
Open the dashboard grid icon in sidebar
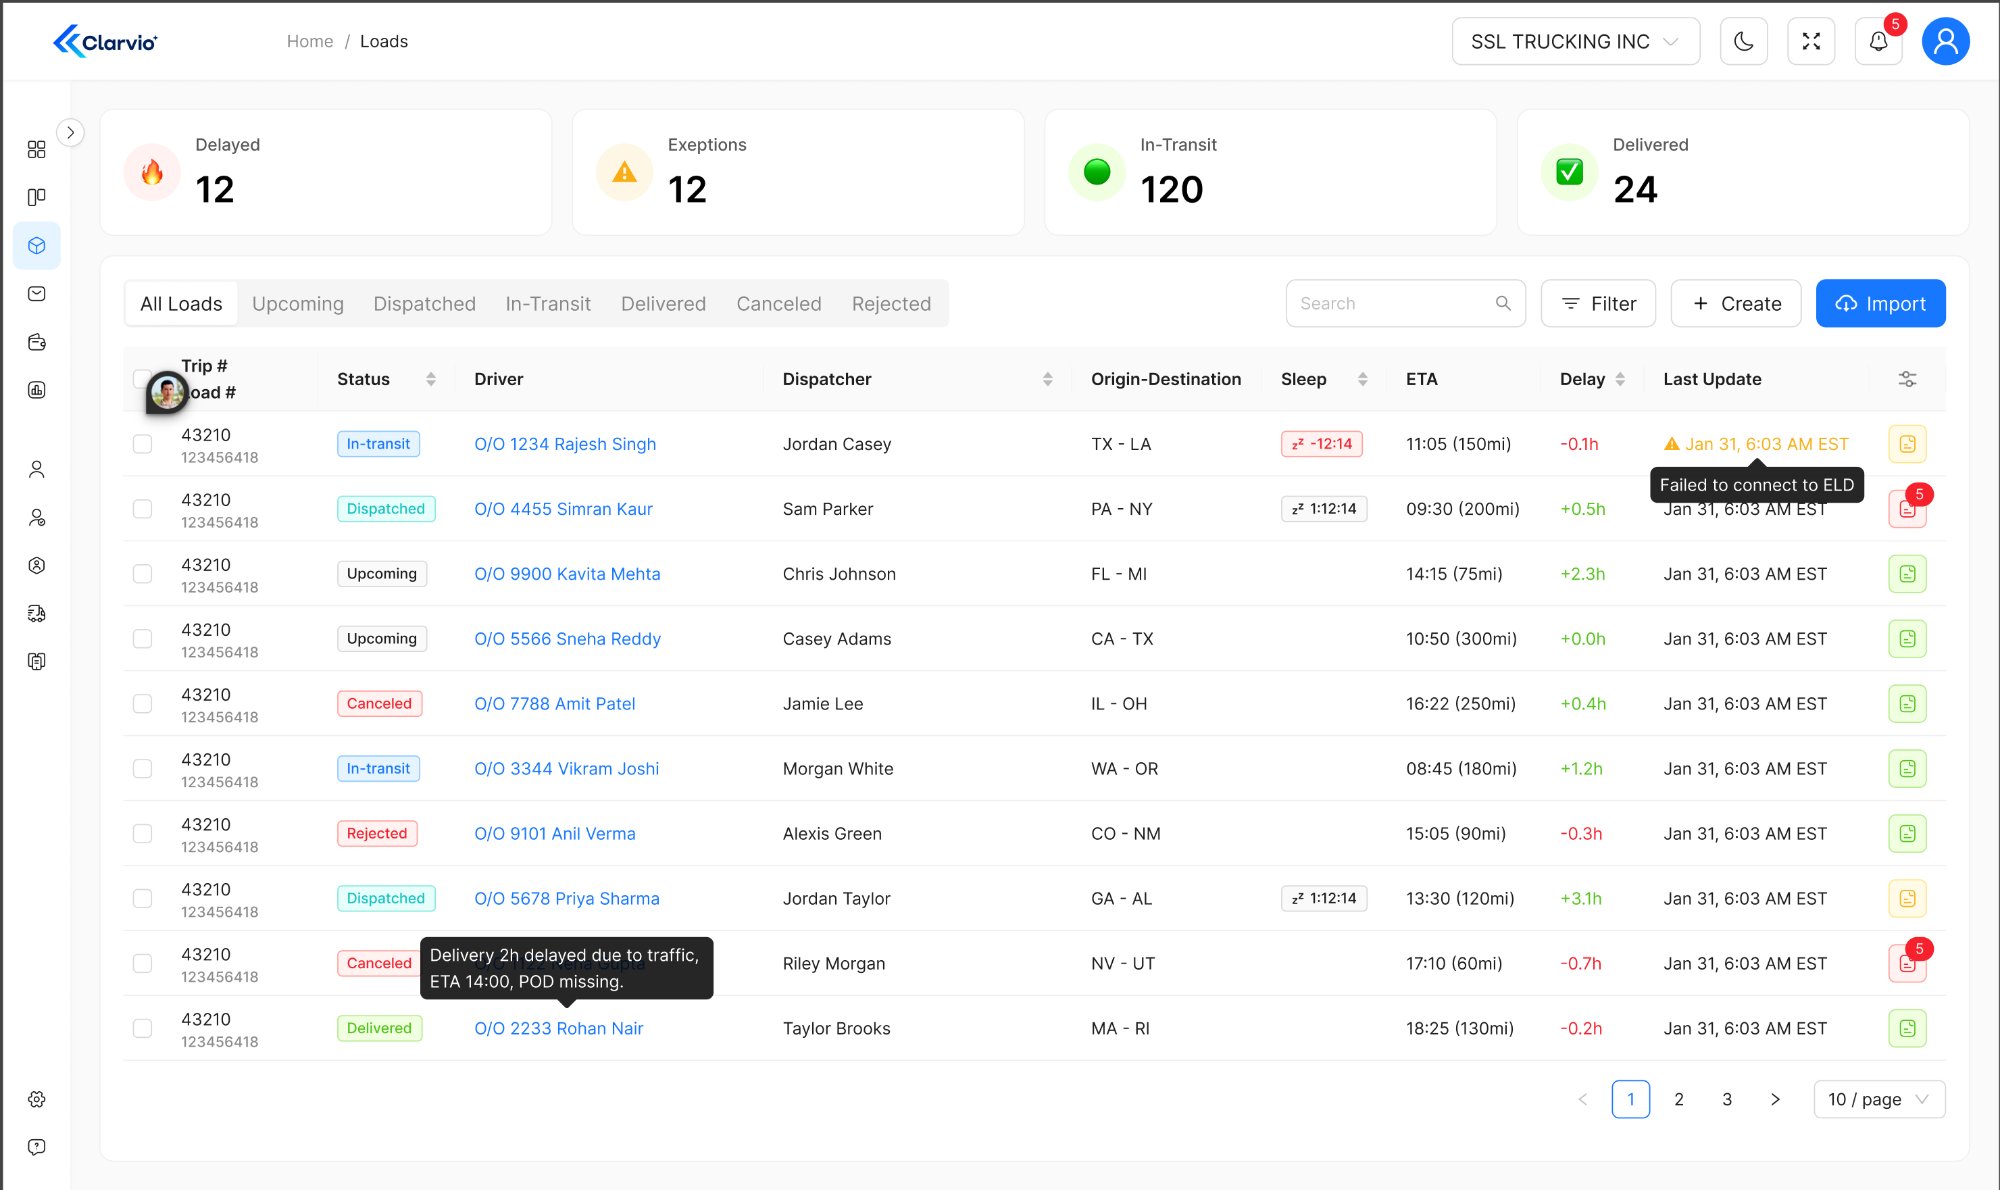(x=36, y=149)
